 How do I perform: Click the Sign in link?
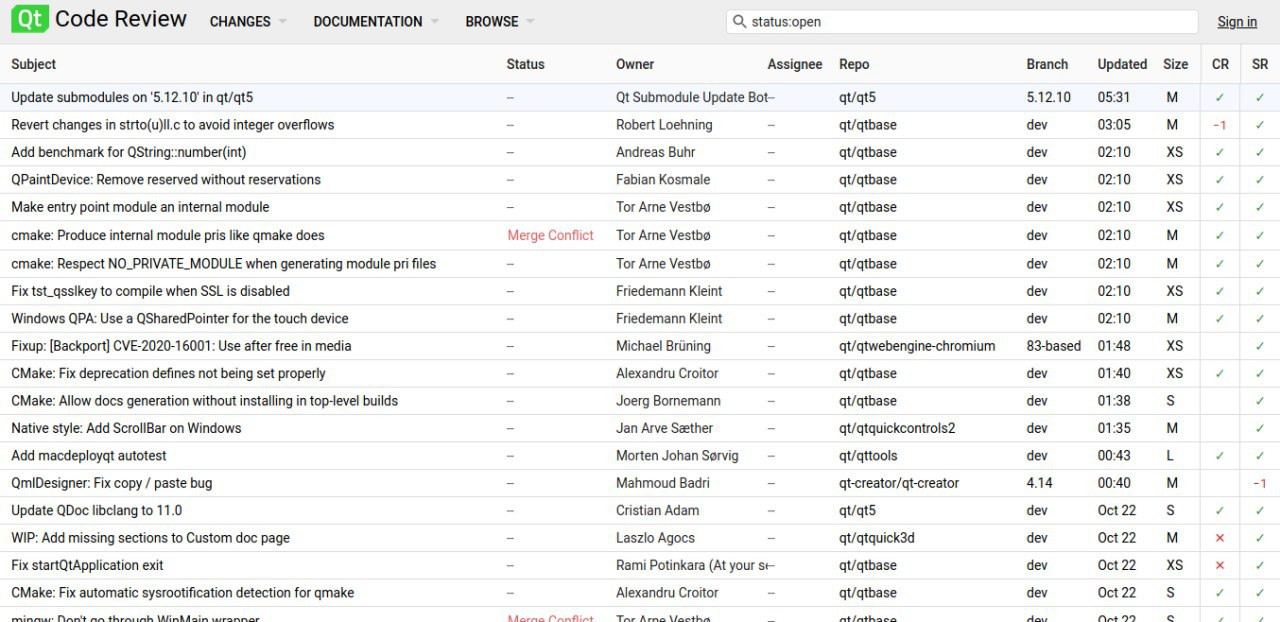[x=1237, y=22]
